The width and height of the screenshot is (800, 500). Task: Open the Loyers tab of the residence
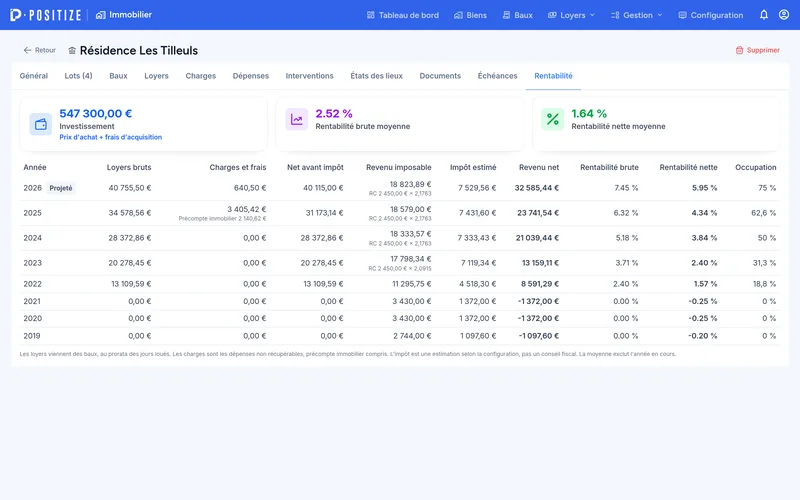[156, 76]
